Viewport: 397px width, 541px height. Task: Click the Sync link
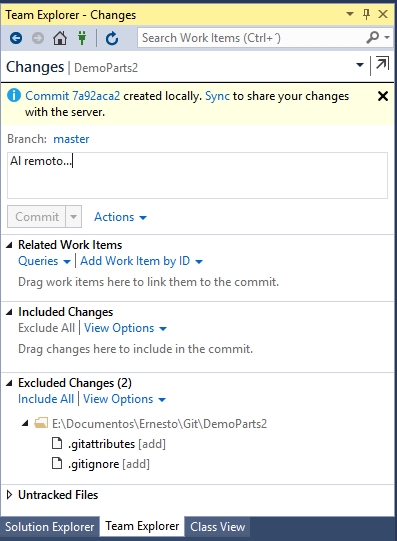[x=217, y=96]
